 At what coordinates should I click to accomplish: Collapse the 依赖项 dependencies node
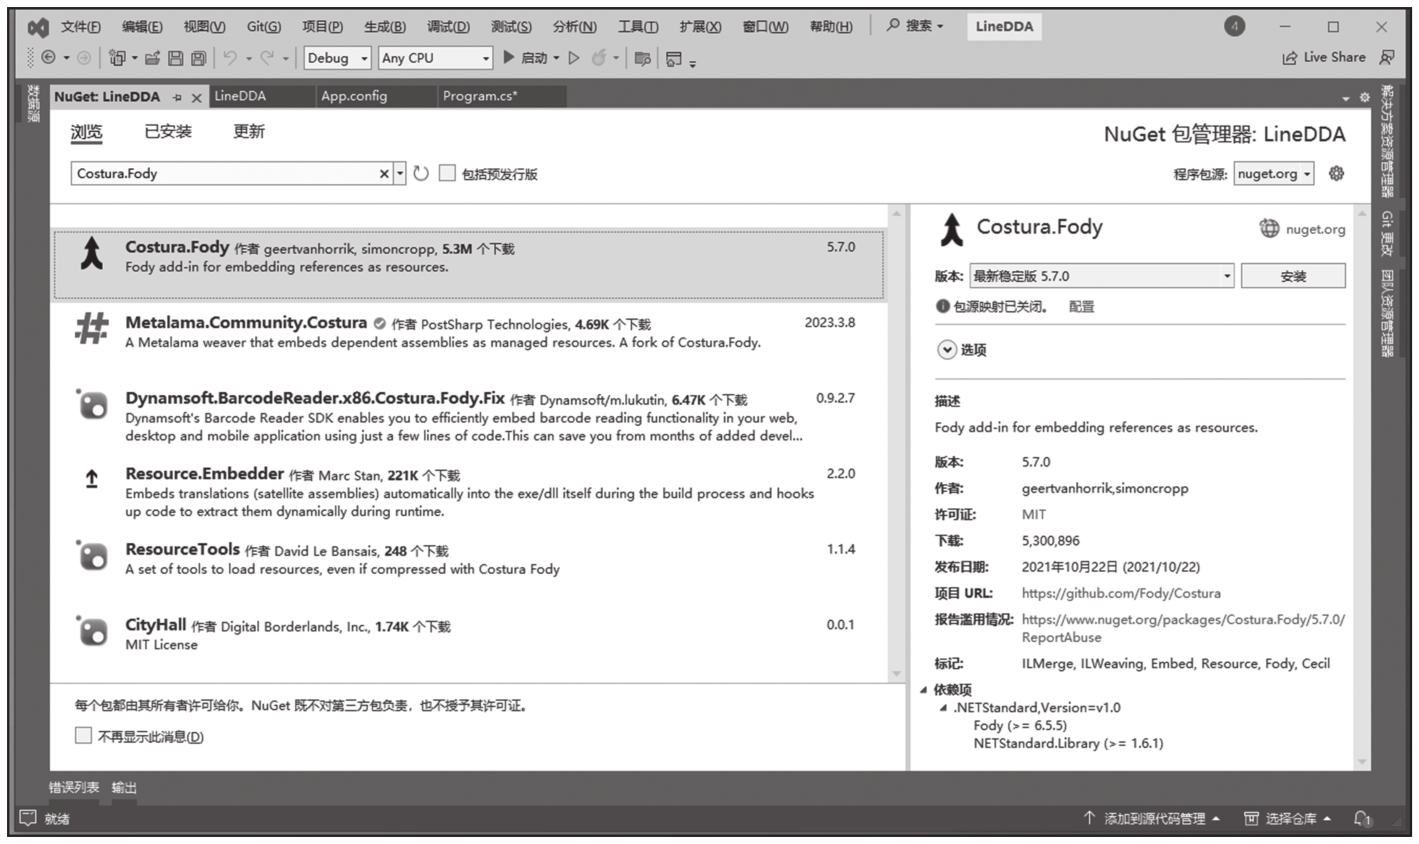pyautogui.click(x=924, y=689)
